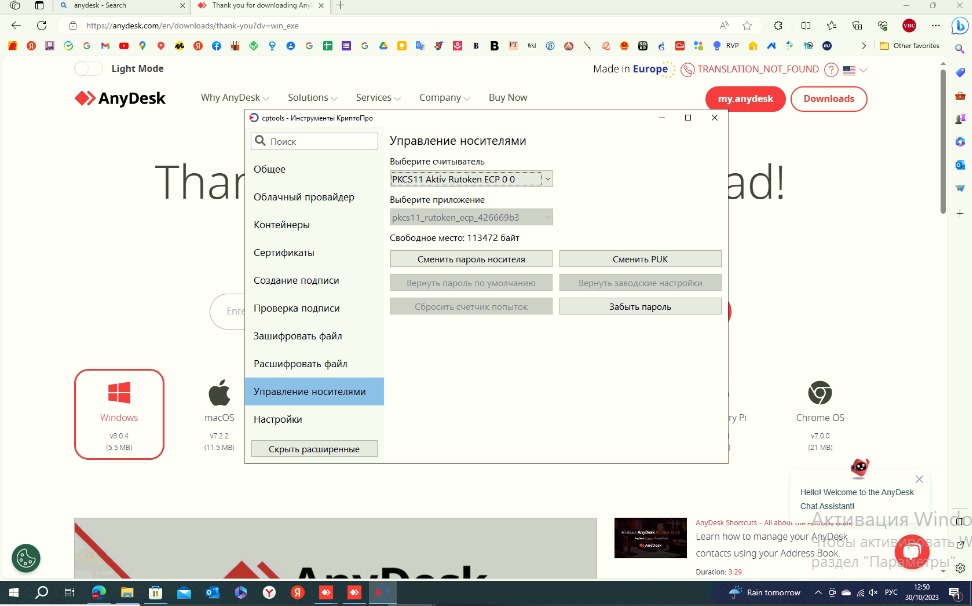Open Rain tomorrow weather widget
This screenshot has height=606, width=972.
pyautogui.click(x=765, y=592)
